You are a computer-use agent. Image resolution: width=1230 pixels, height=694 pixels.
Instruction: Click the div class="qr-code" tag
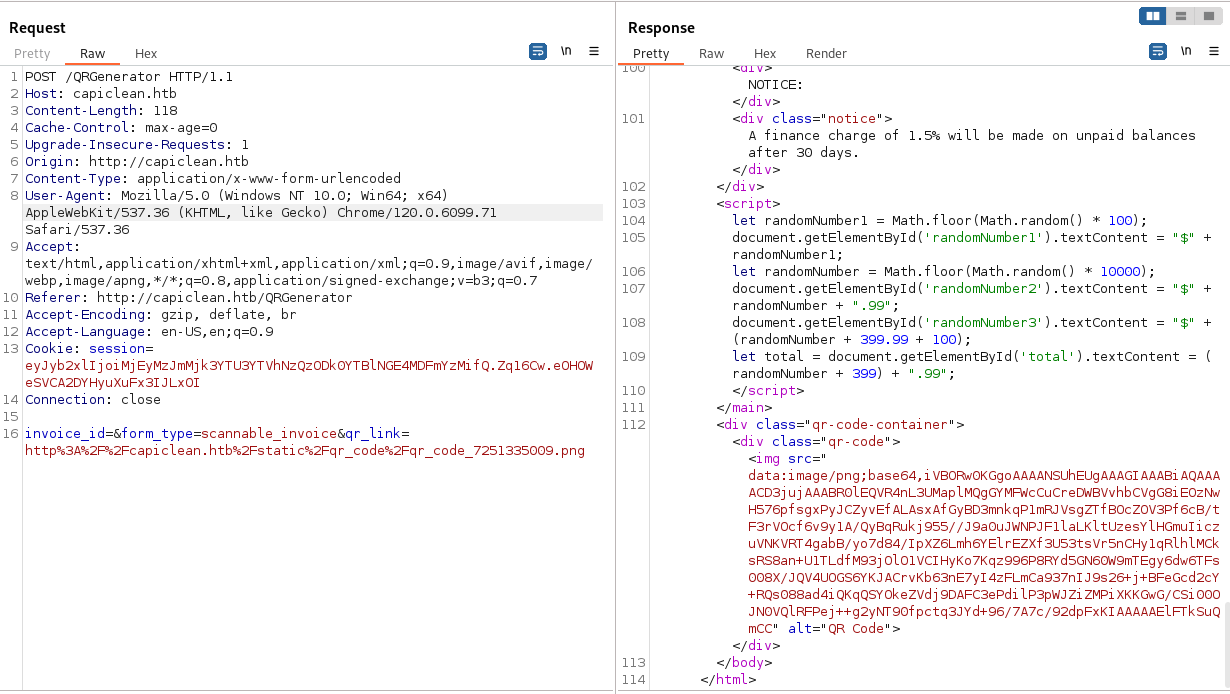816,442
